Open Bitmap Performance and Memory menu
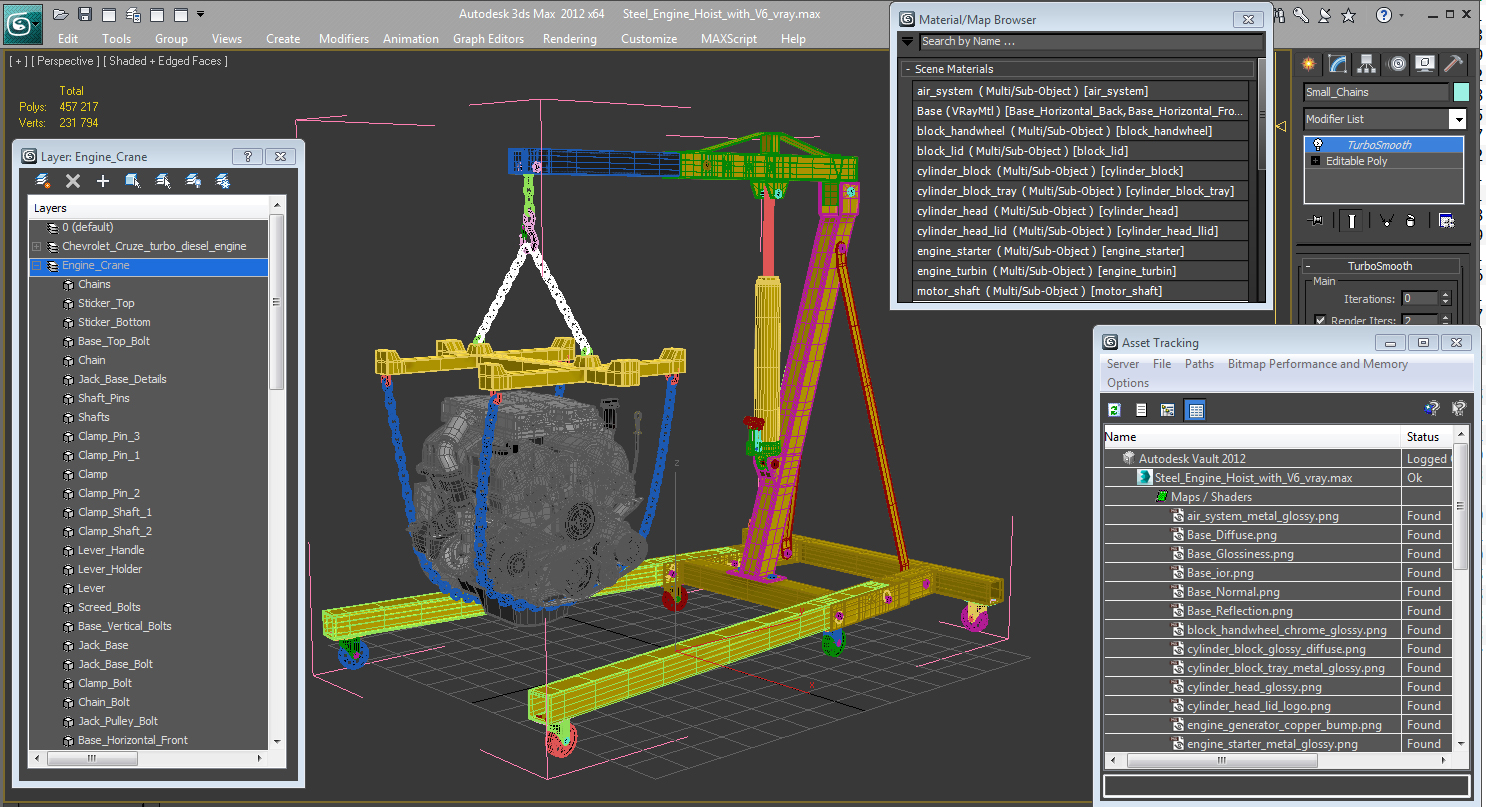 [1317, 364]
